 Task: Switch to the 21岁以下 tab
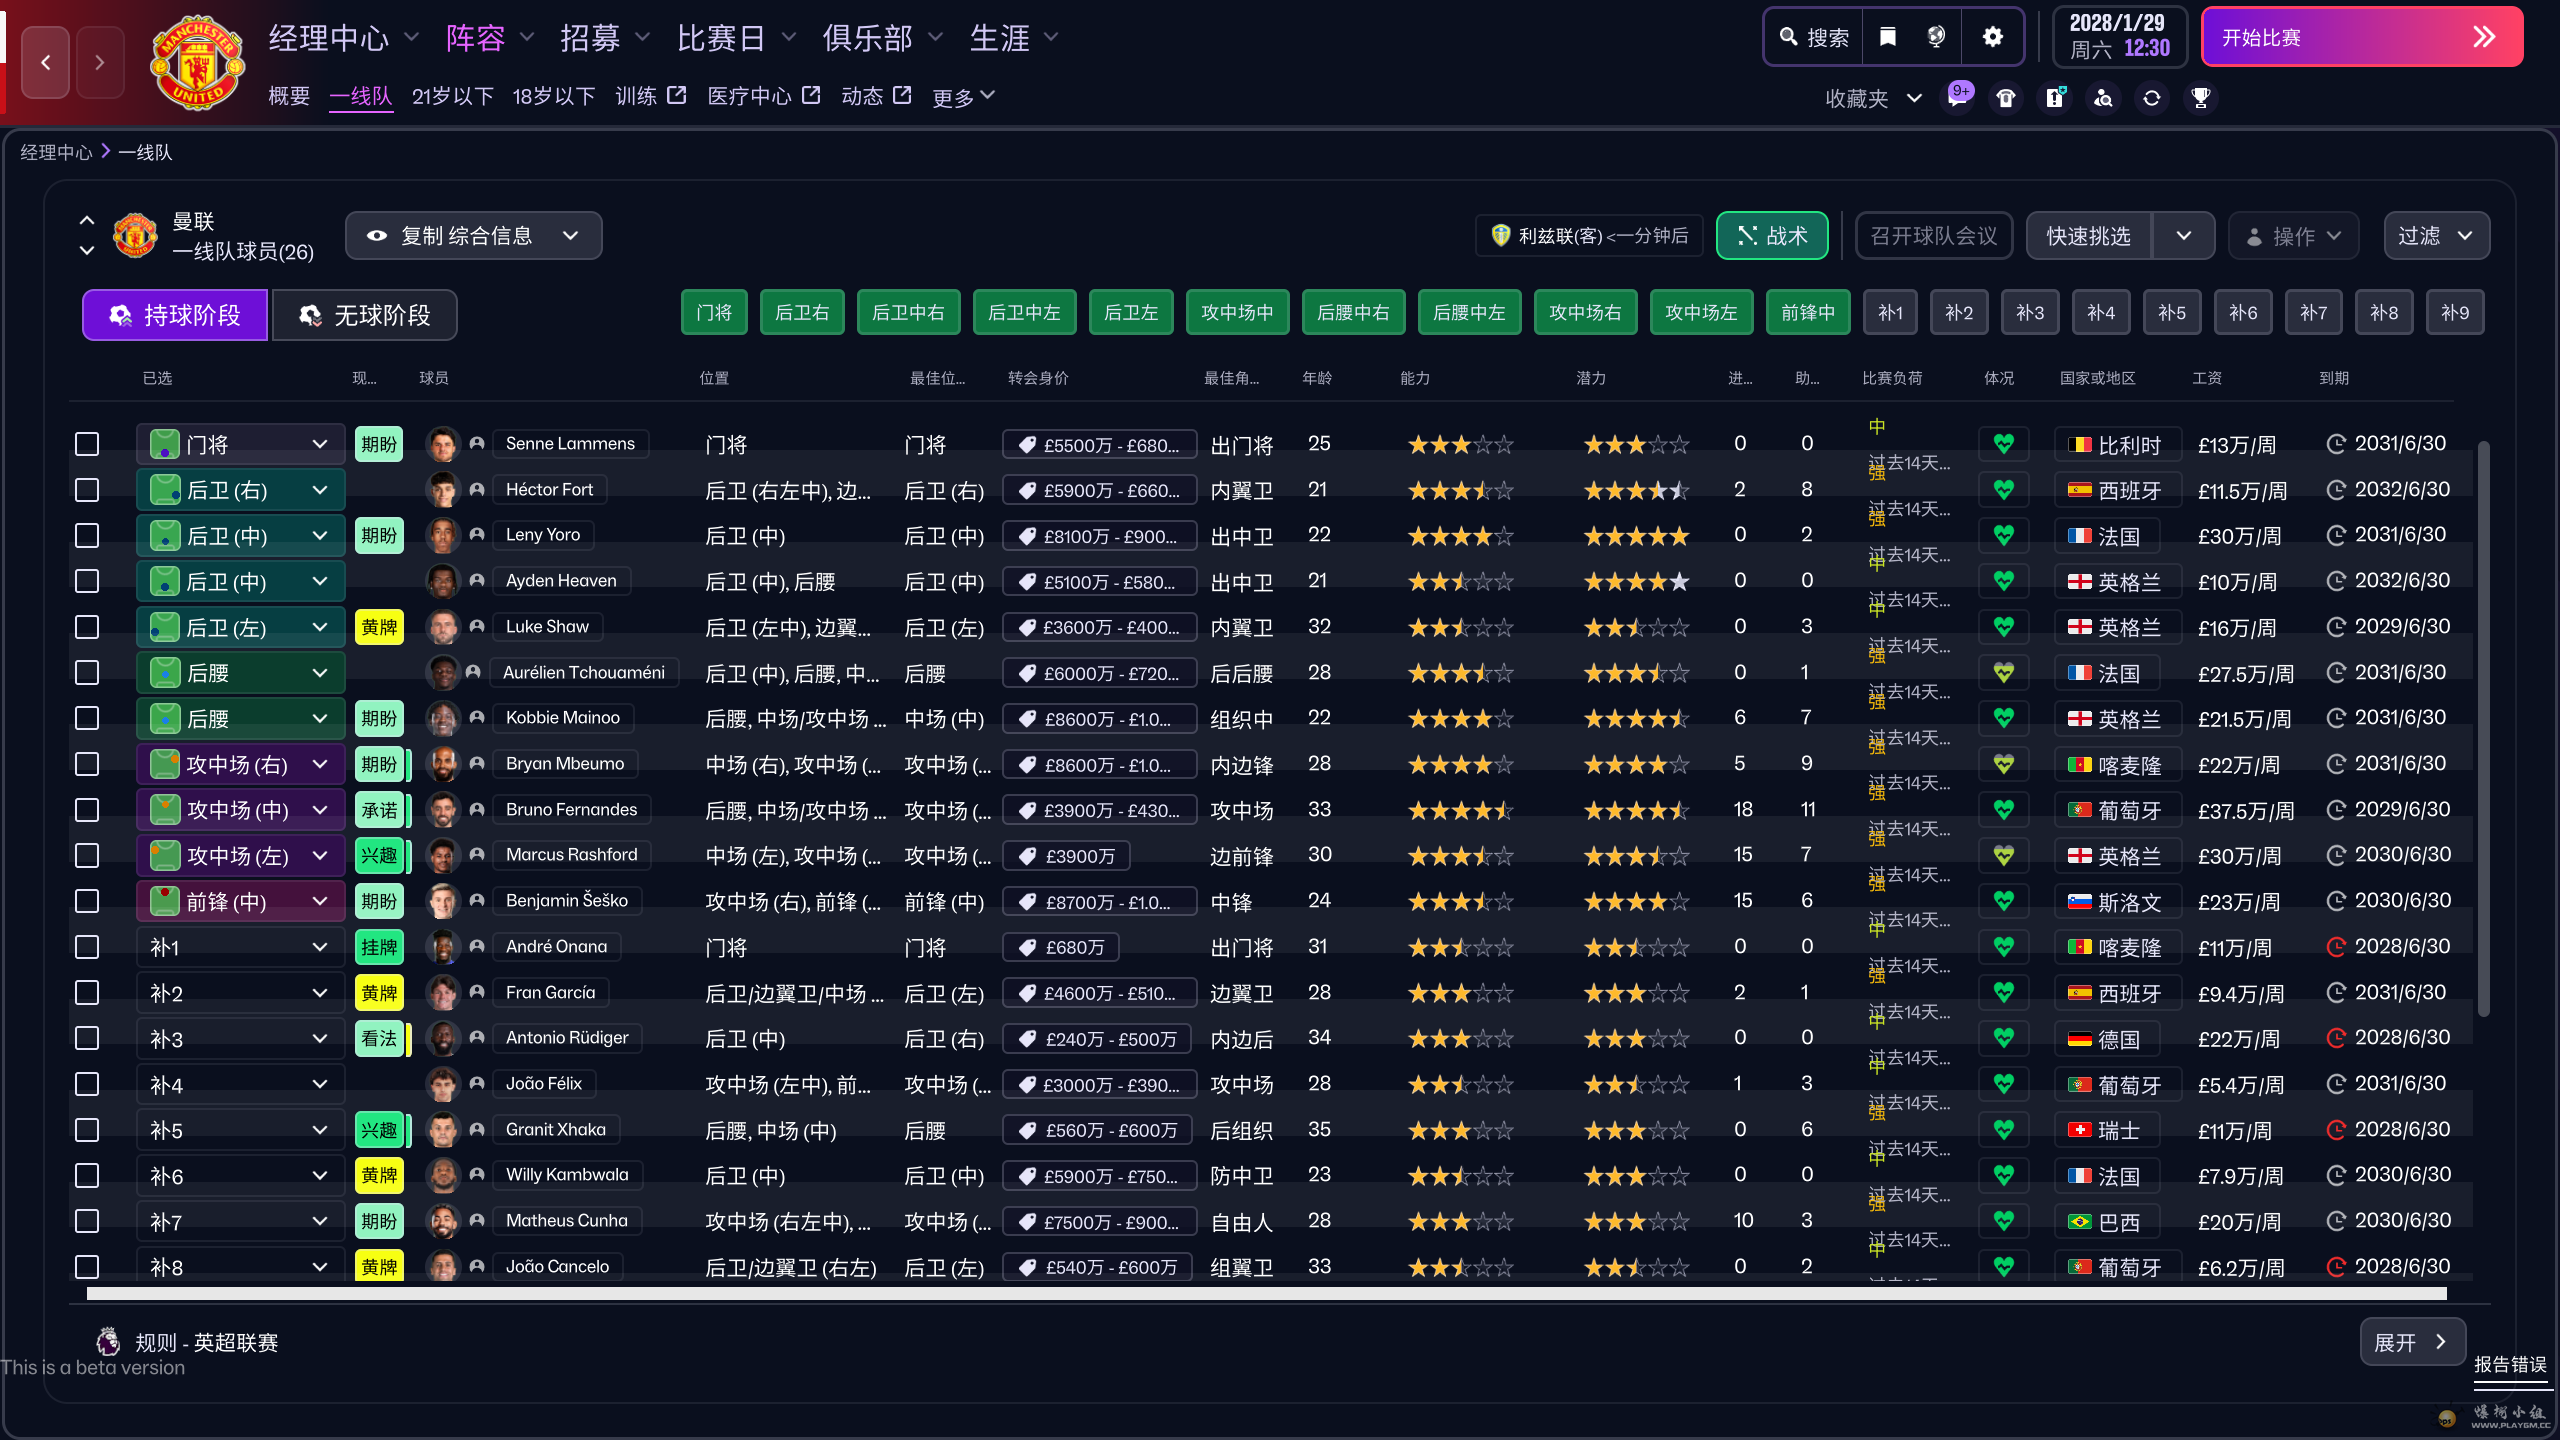(x=452, y=96)
